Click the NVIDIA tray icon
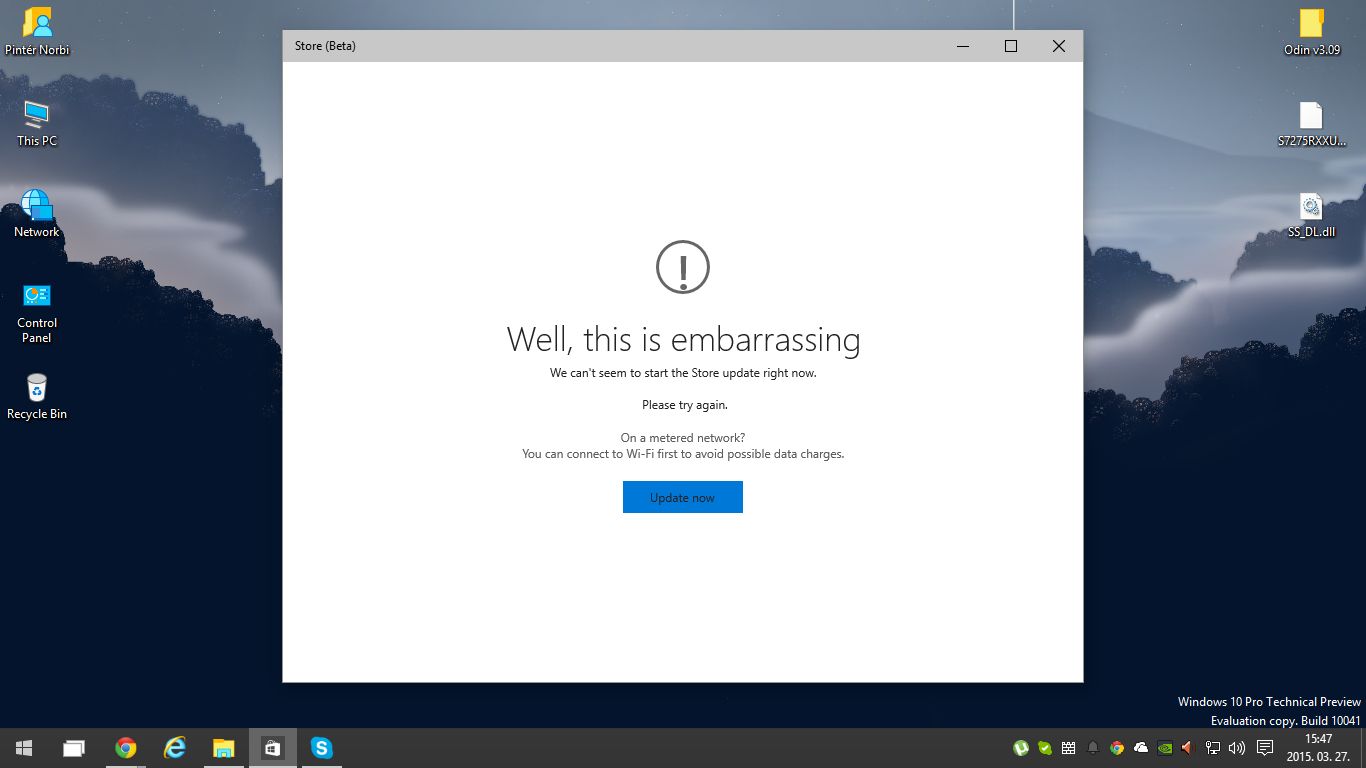 click(x=1165, y=747)
